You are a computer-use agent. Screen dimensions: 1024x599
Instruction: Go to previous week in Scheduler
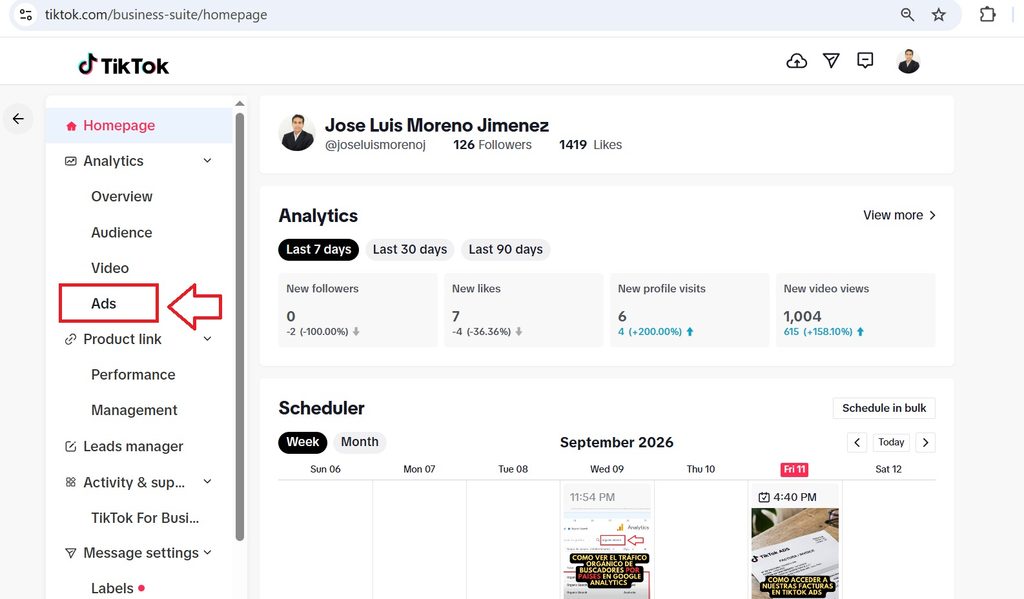pos(857,442)
